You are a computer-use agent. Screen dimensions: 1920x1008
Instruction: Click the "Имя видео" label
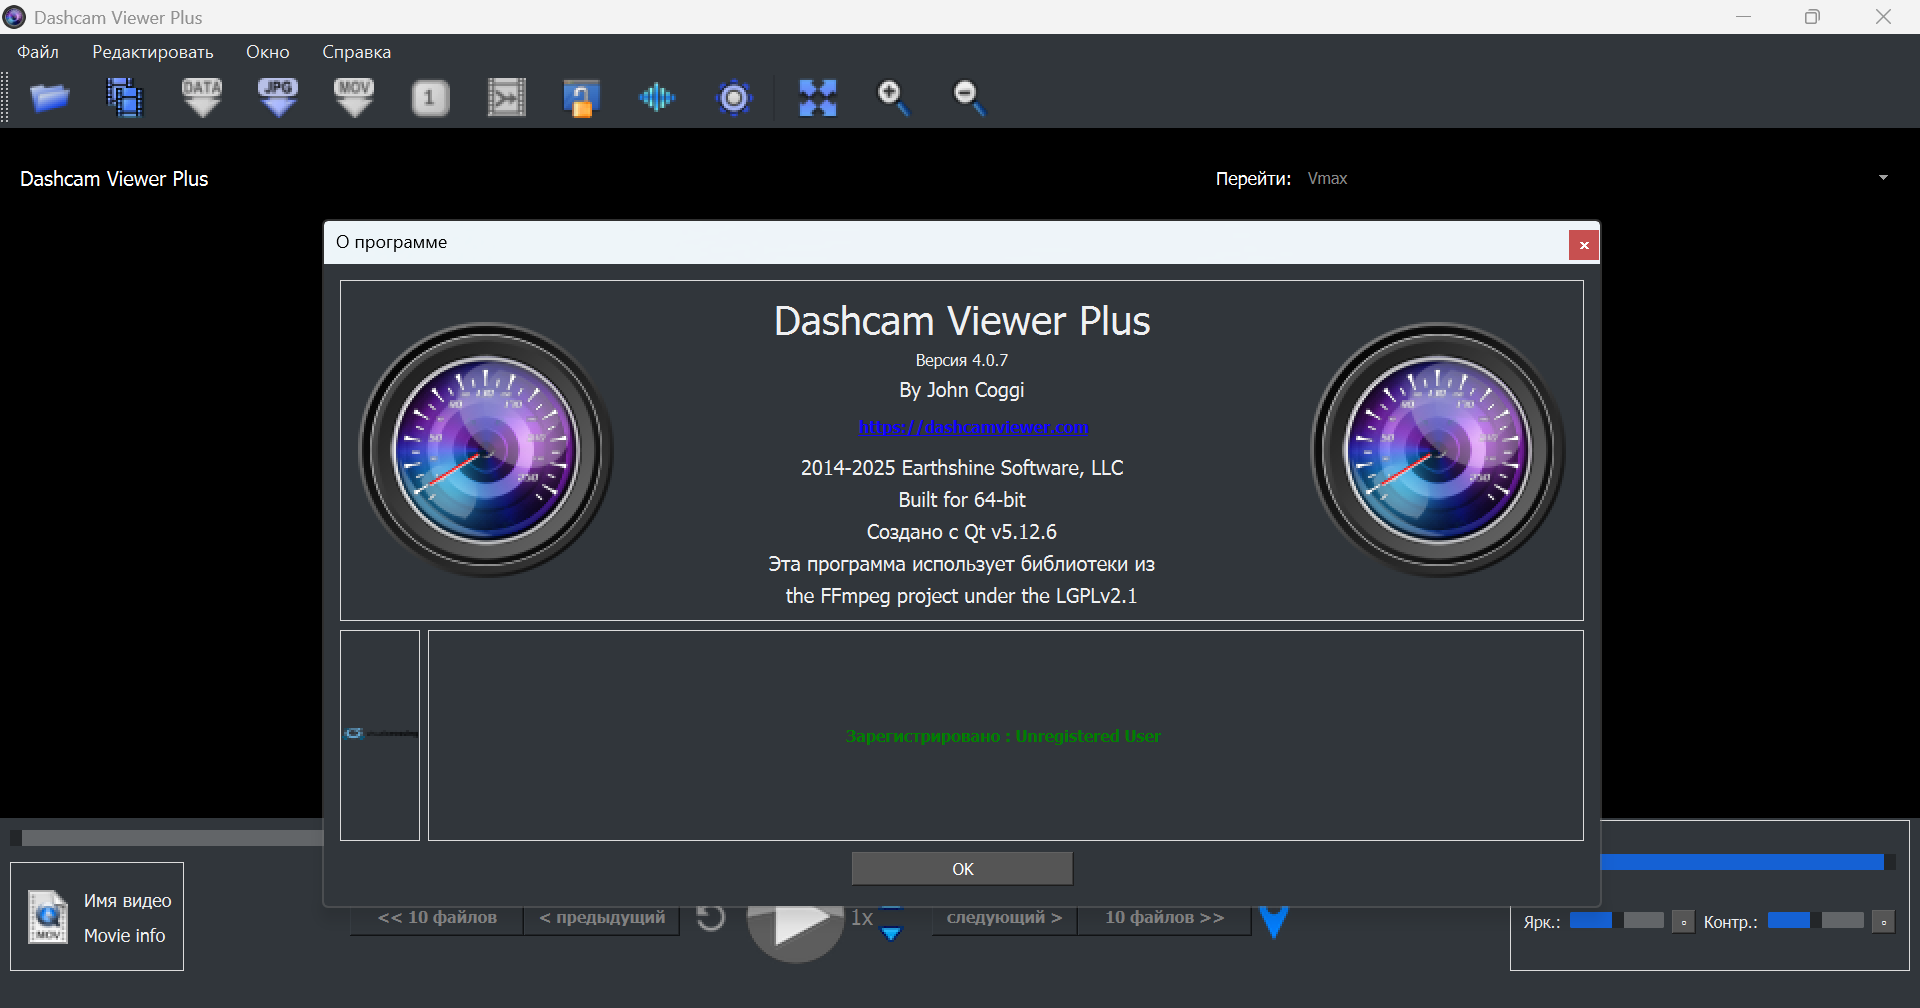tap(128, 901)
